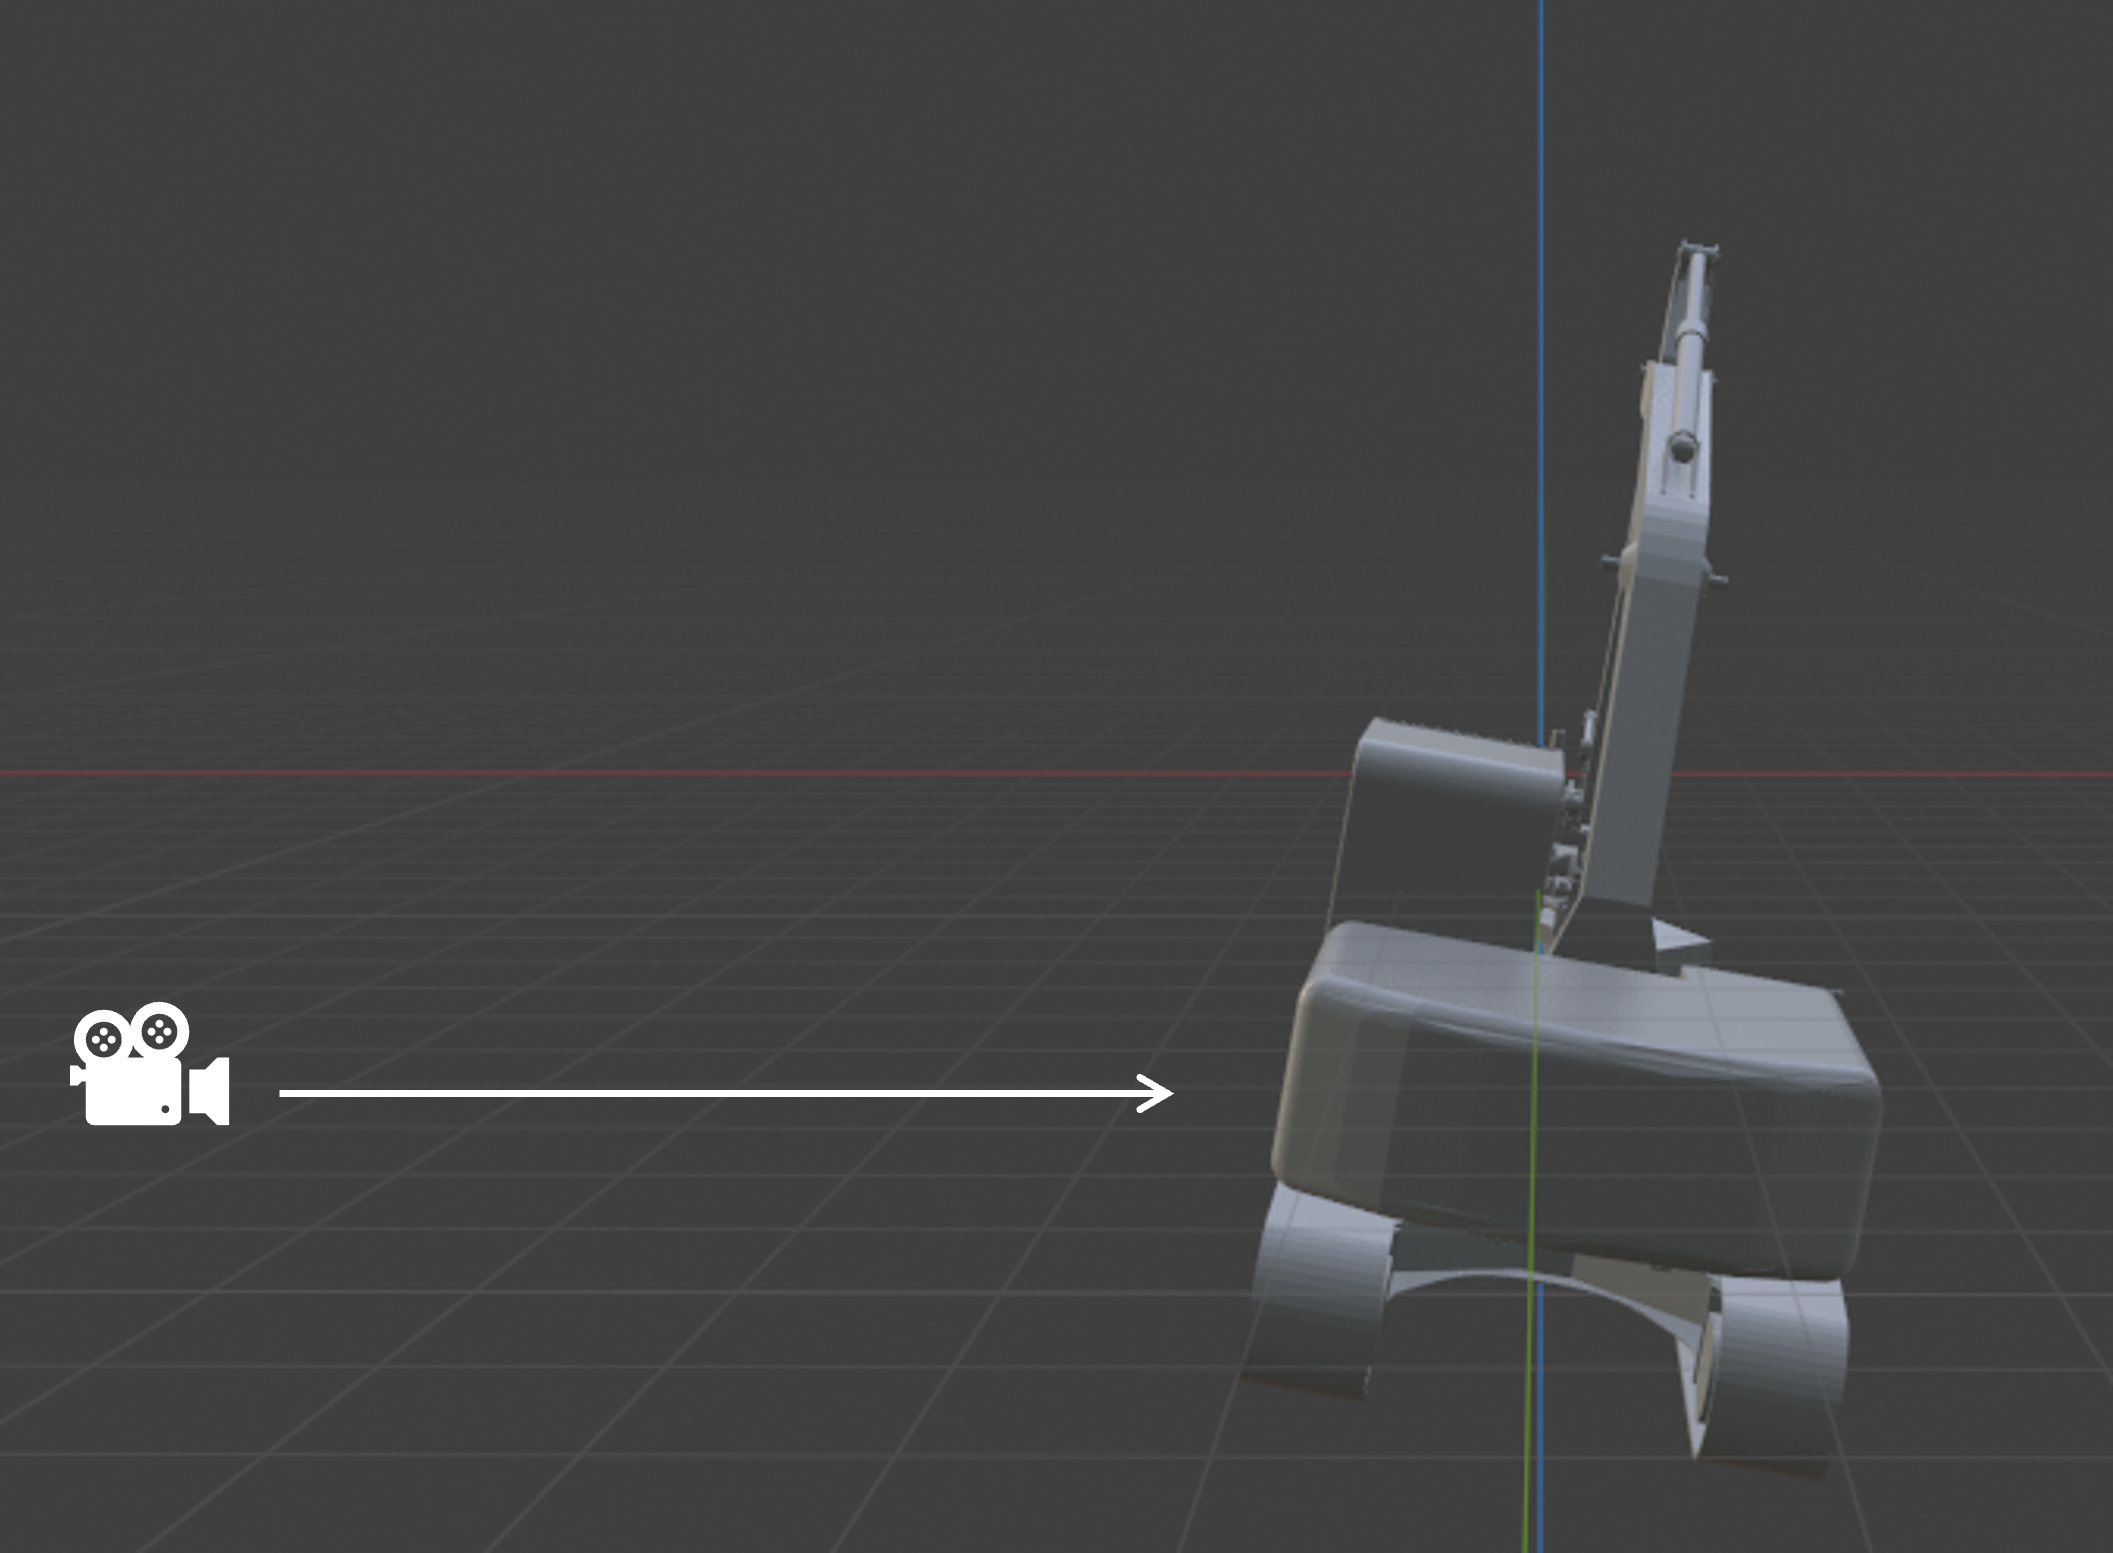Viewport: 2113px width, 1553px height.
Task: Click the camera icon's lens
Action: click(x=211, y=1091)
